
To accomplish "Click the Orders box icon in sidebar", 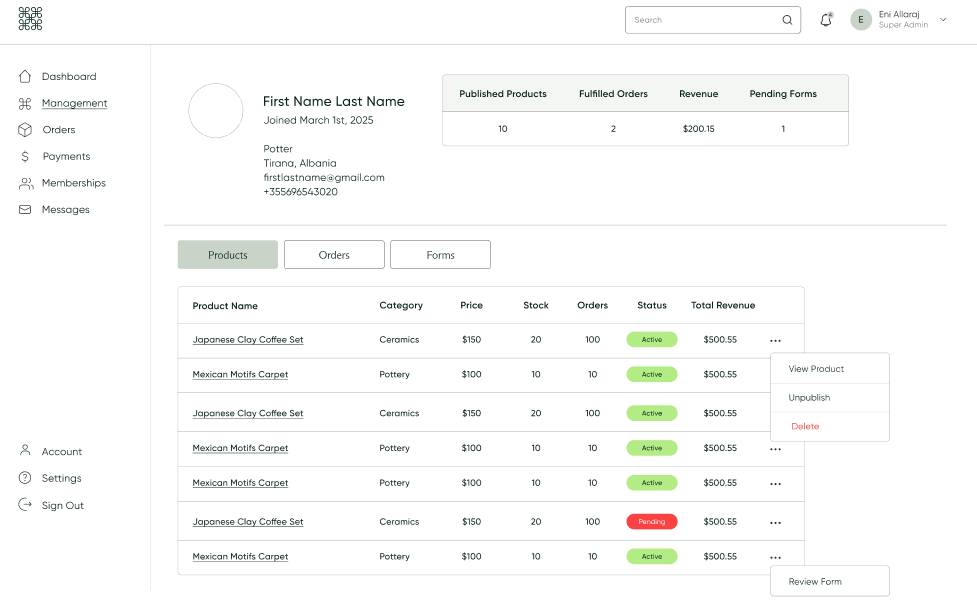I will click(24, 129).
